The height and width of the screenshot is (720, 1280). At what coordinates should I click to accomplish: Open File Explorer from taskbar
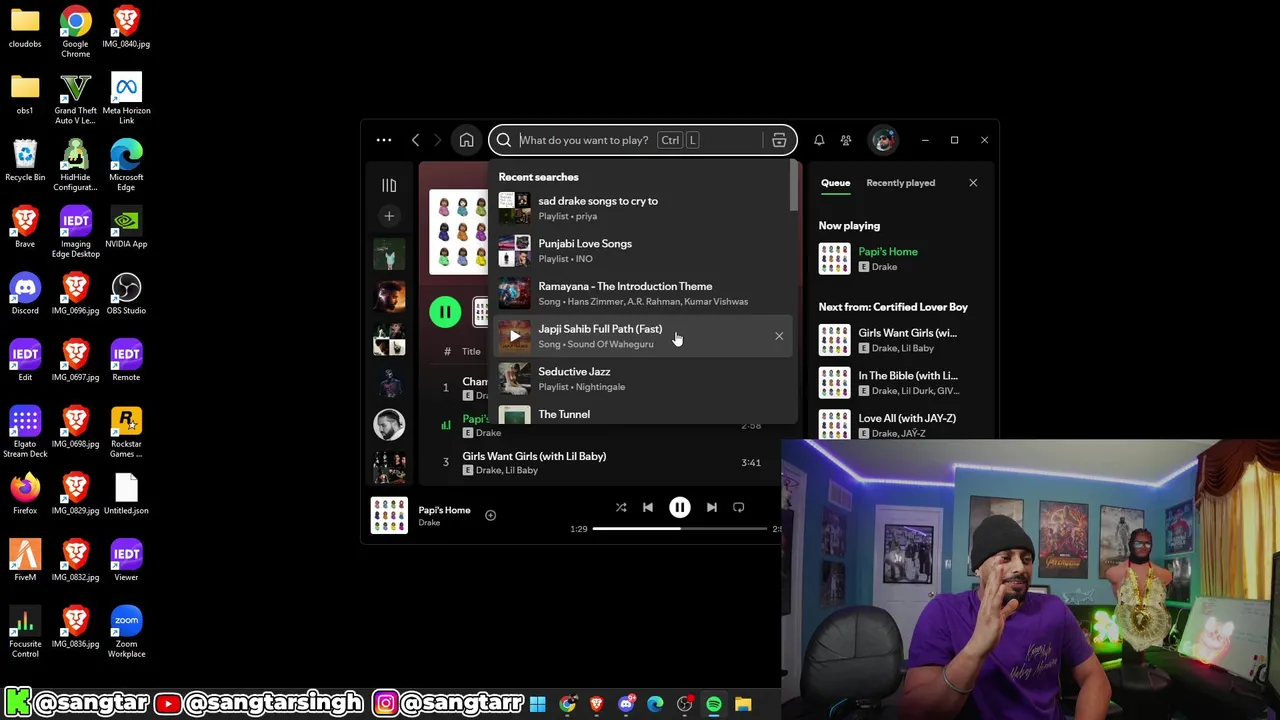743,705
